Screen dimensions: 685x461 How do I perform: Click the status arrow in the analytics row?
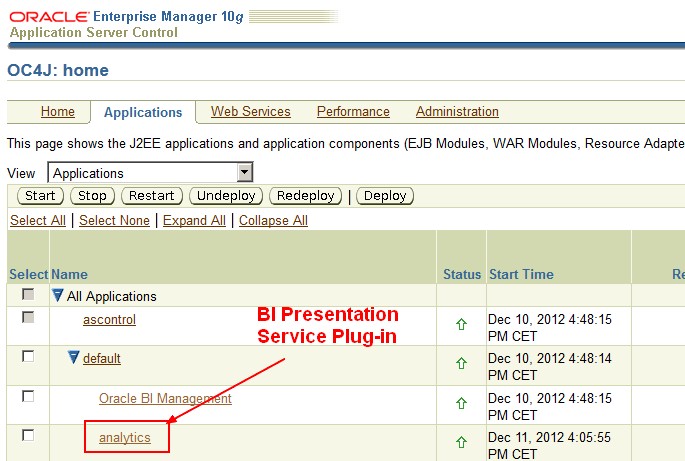pos(461,442)
